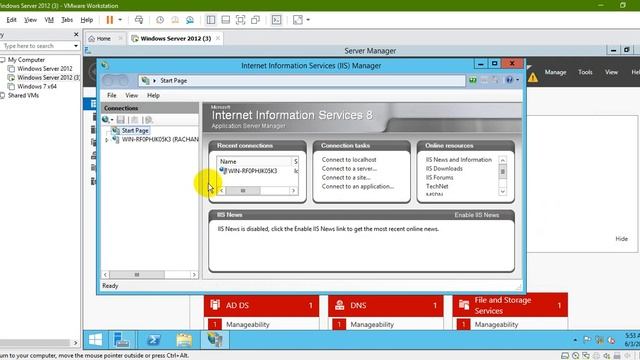Click the delete connection icon in Connections toolbar
The width and height of the screenshot is (640, 360).
(x=149, y=120)
